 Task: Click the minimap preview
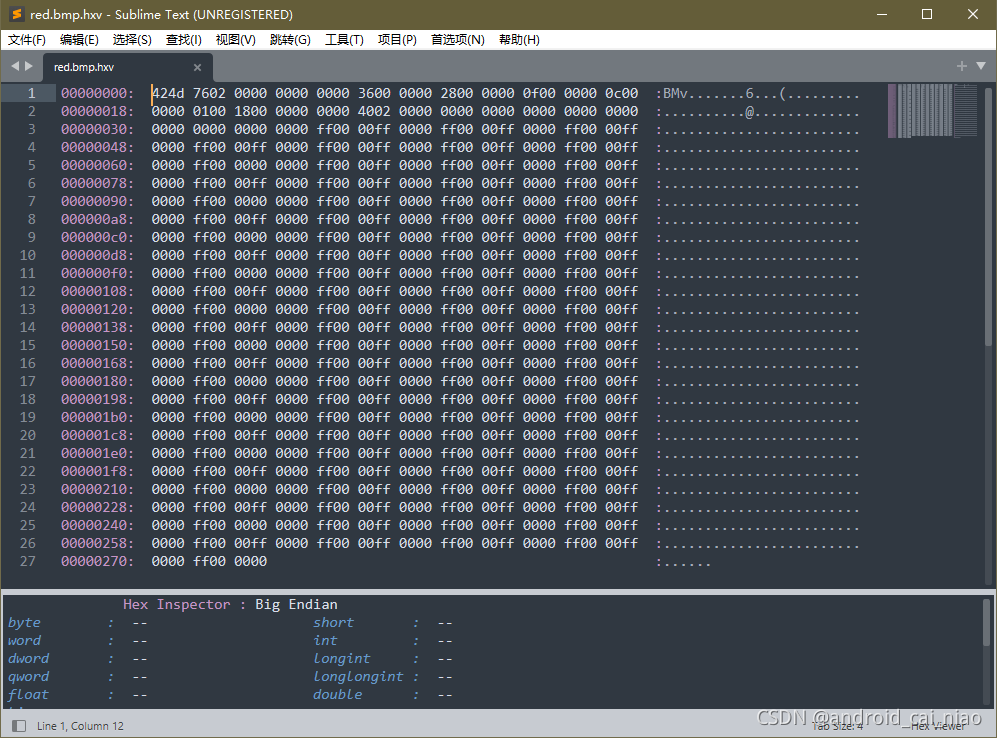click(933, 111)
